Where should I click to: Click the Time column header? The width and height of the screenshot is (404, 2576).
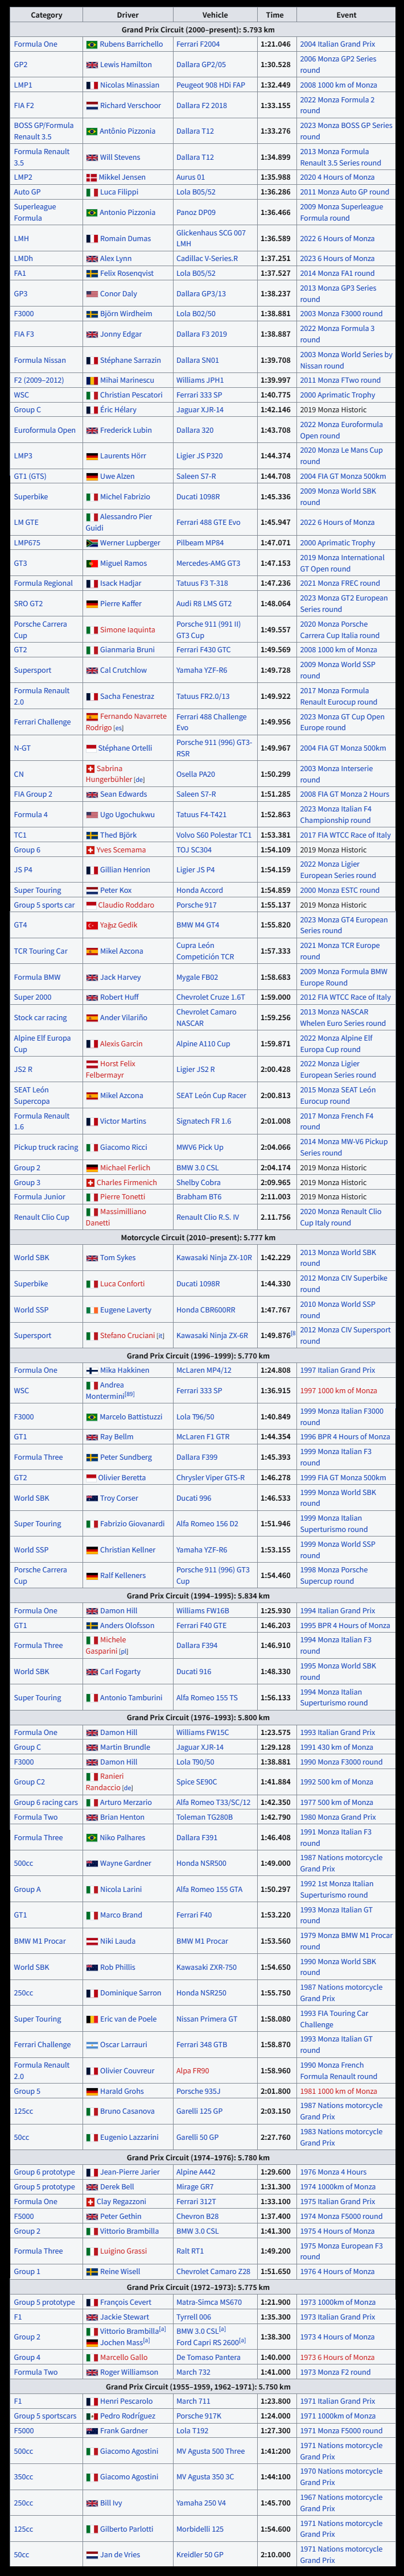pos(275,15)
